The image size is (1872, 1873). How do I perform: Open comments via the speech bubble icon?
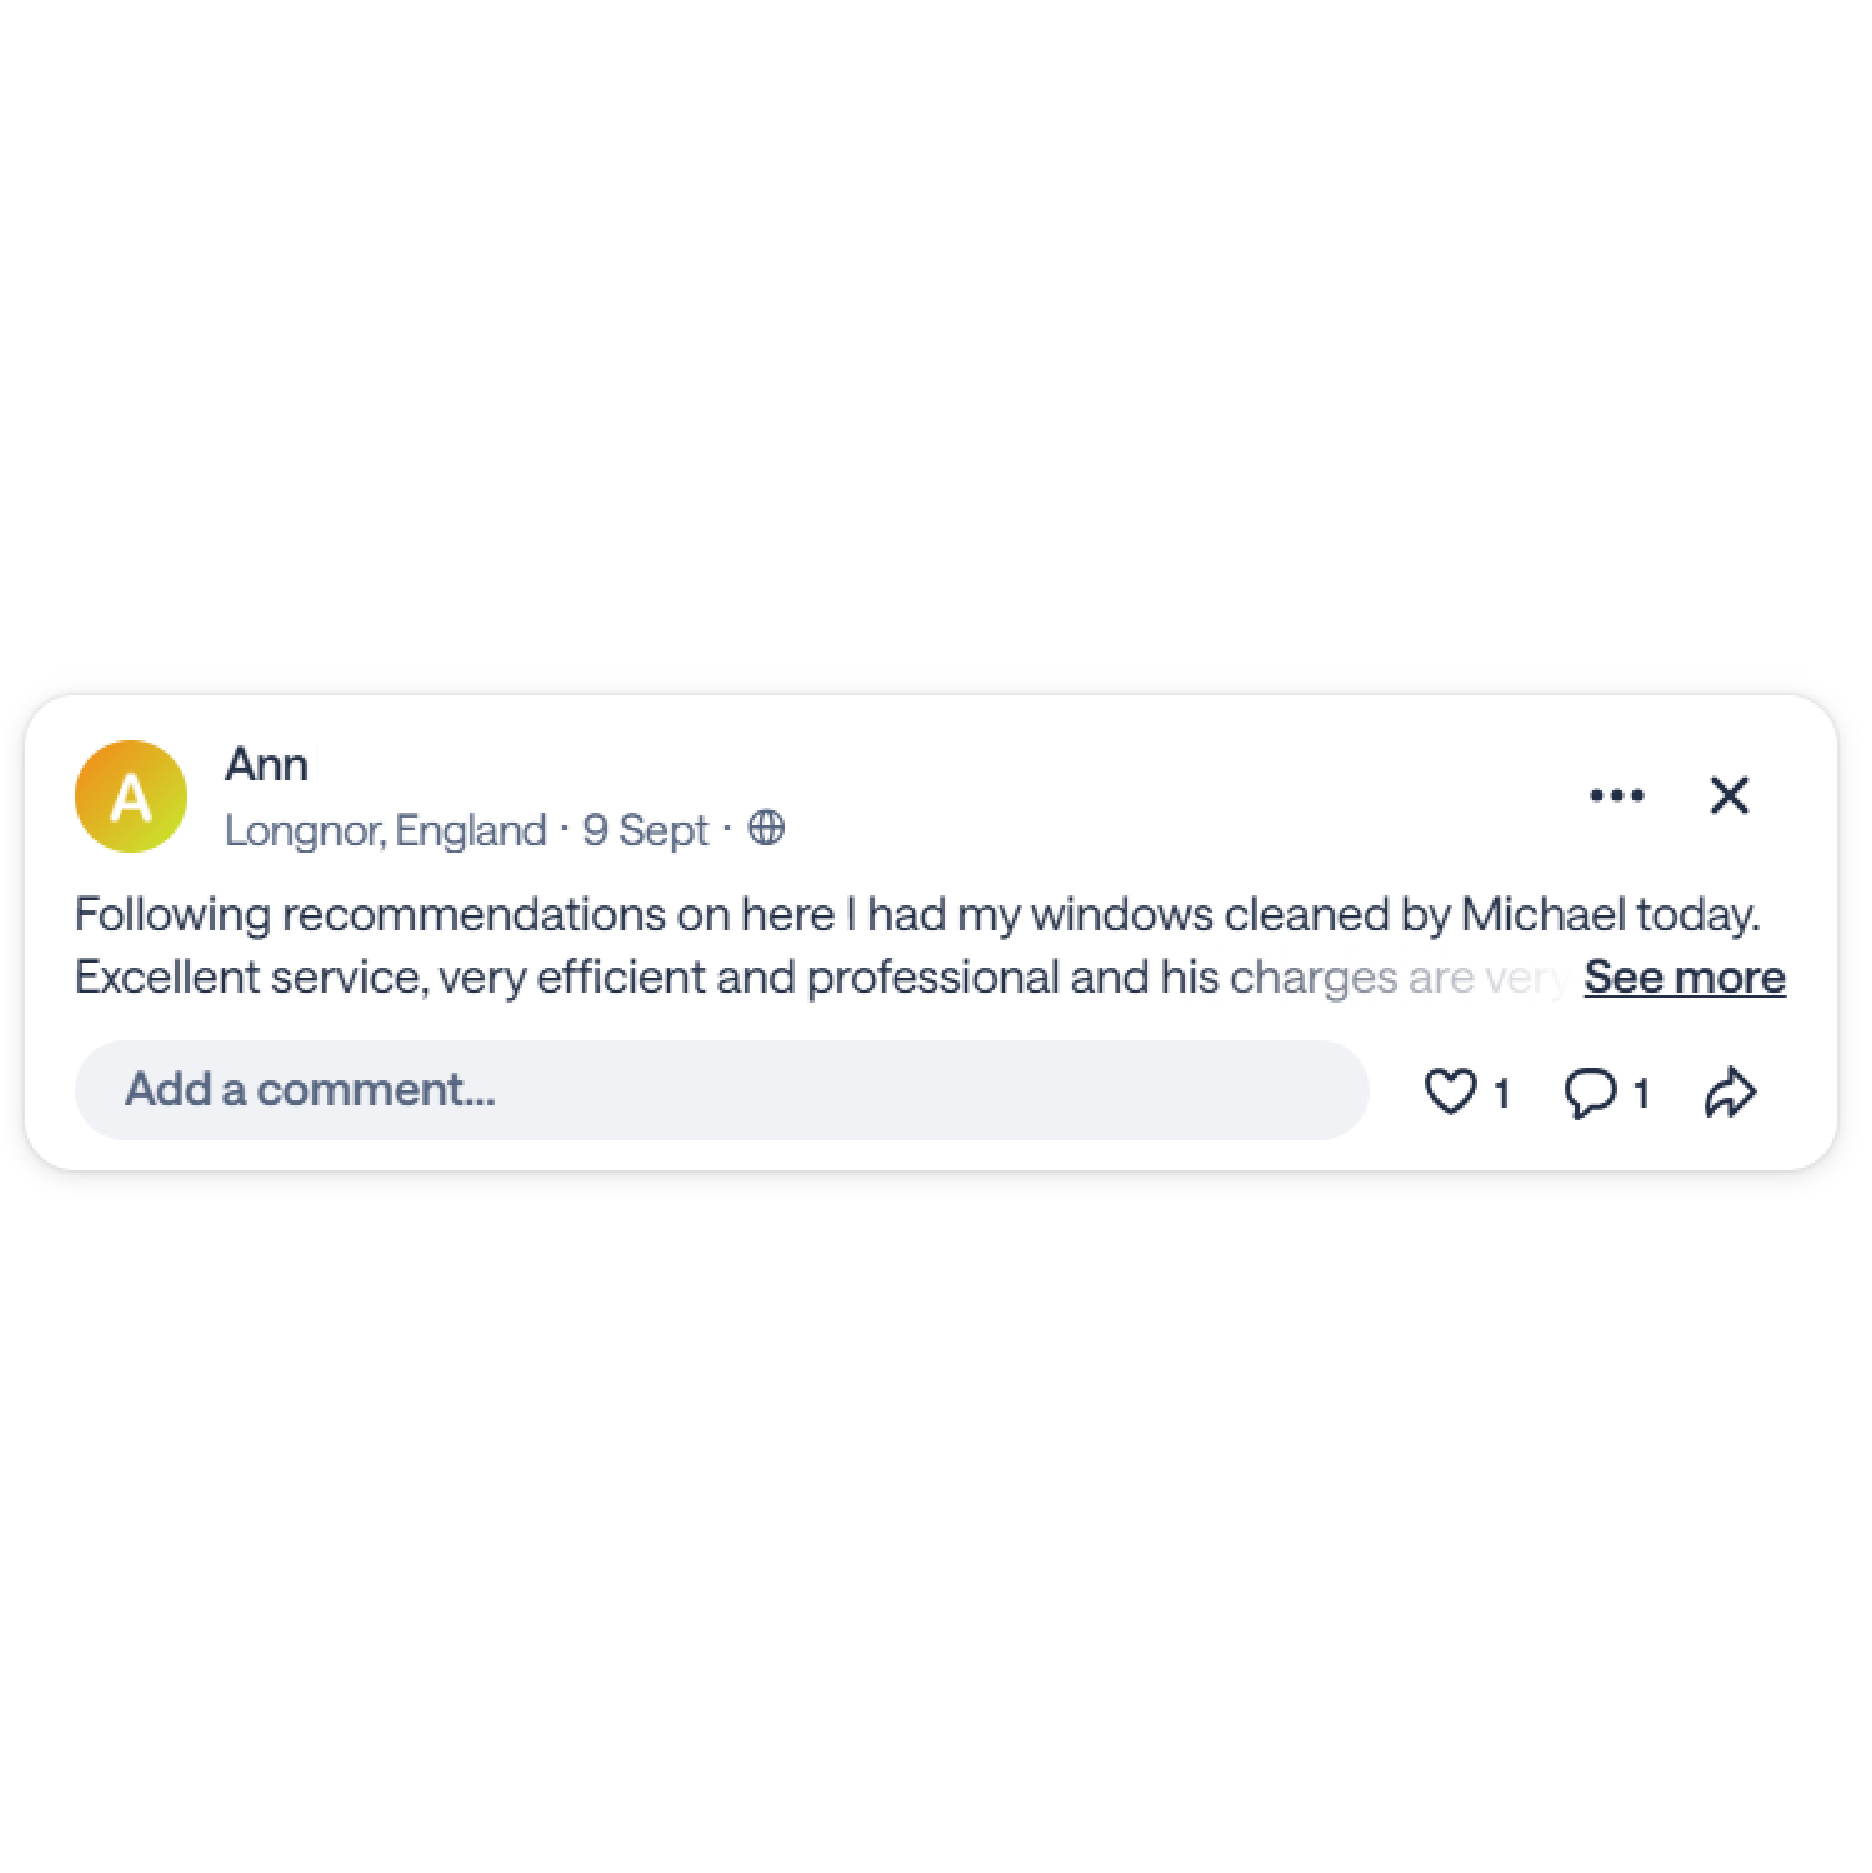(1590, 1092)
